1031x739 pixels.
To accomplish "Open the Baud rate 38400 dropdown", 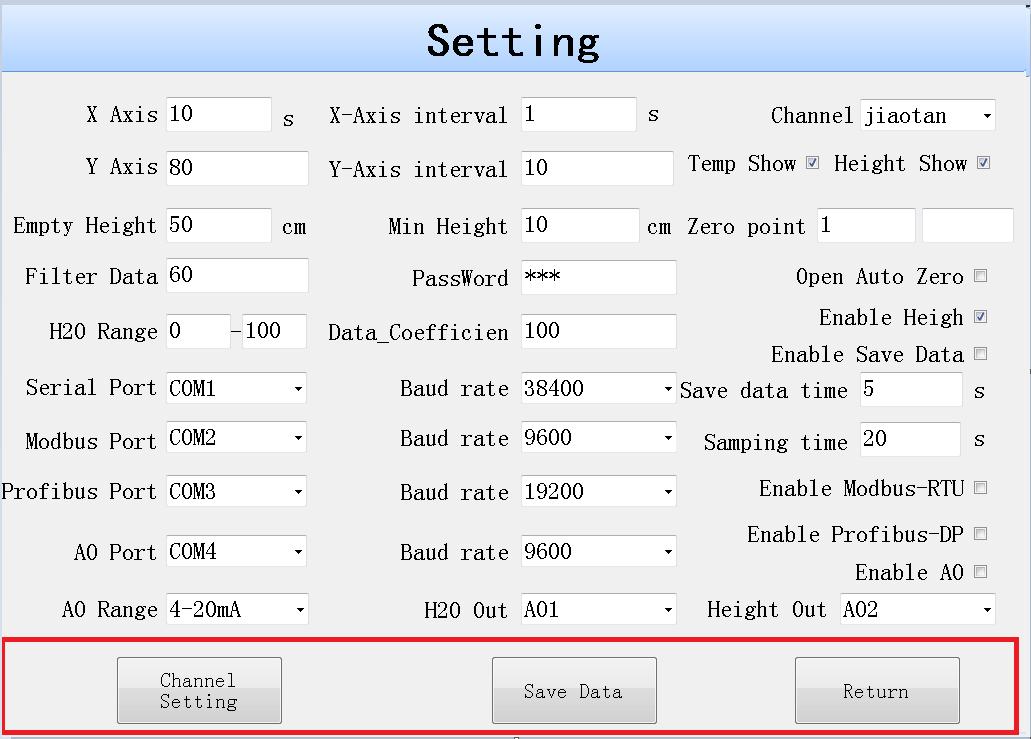I will click(598, 389).
